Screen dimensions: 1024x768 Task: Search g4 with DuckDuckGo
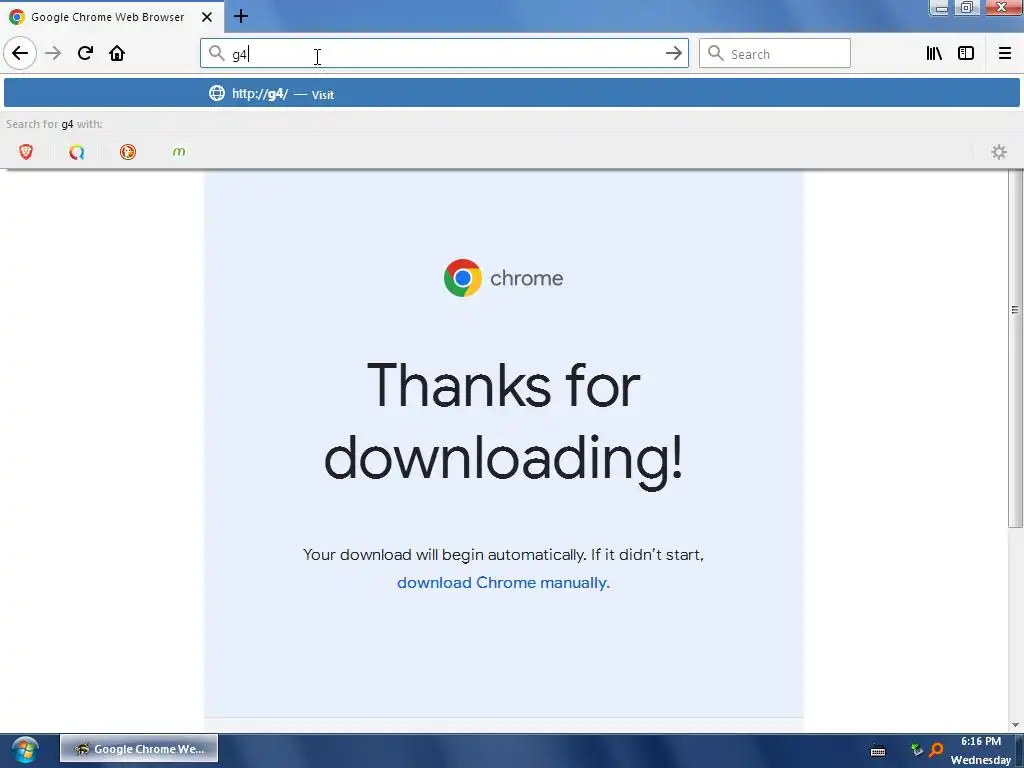point(128,152)
